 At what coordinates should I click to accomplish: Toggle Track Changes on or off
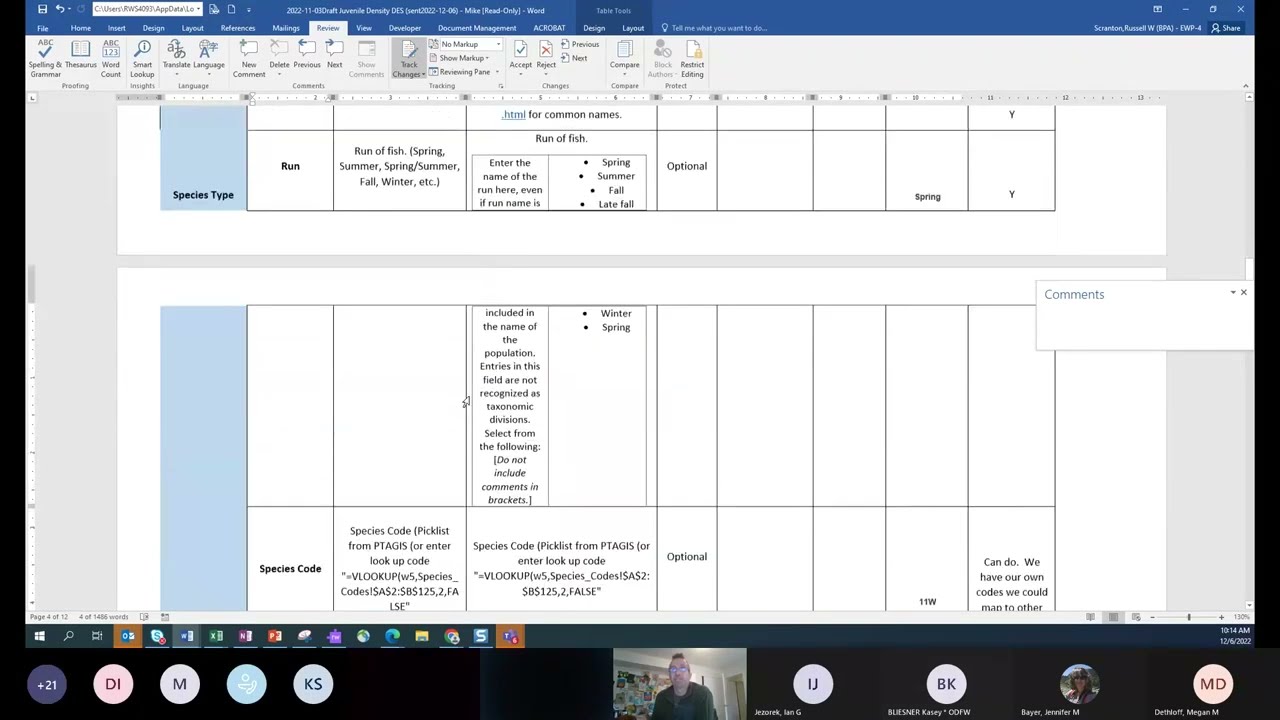[x=409, y=58]
